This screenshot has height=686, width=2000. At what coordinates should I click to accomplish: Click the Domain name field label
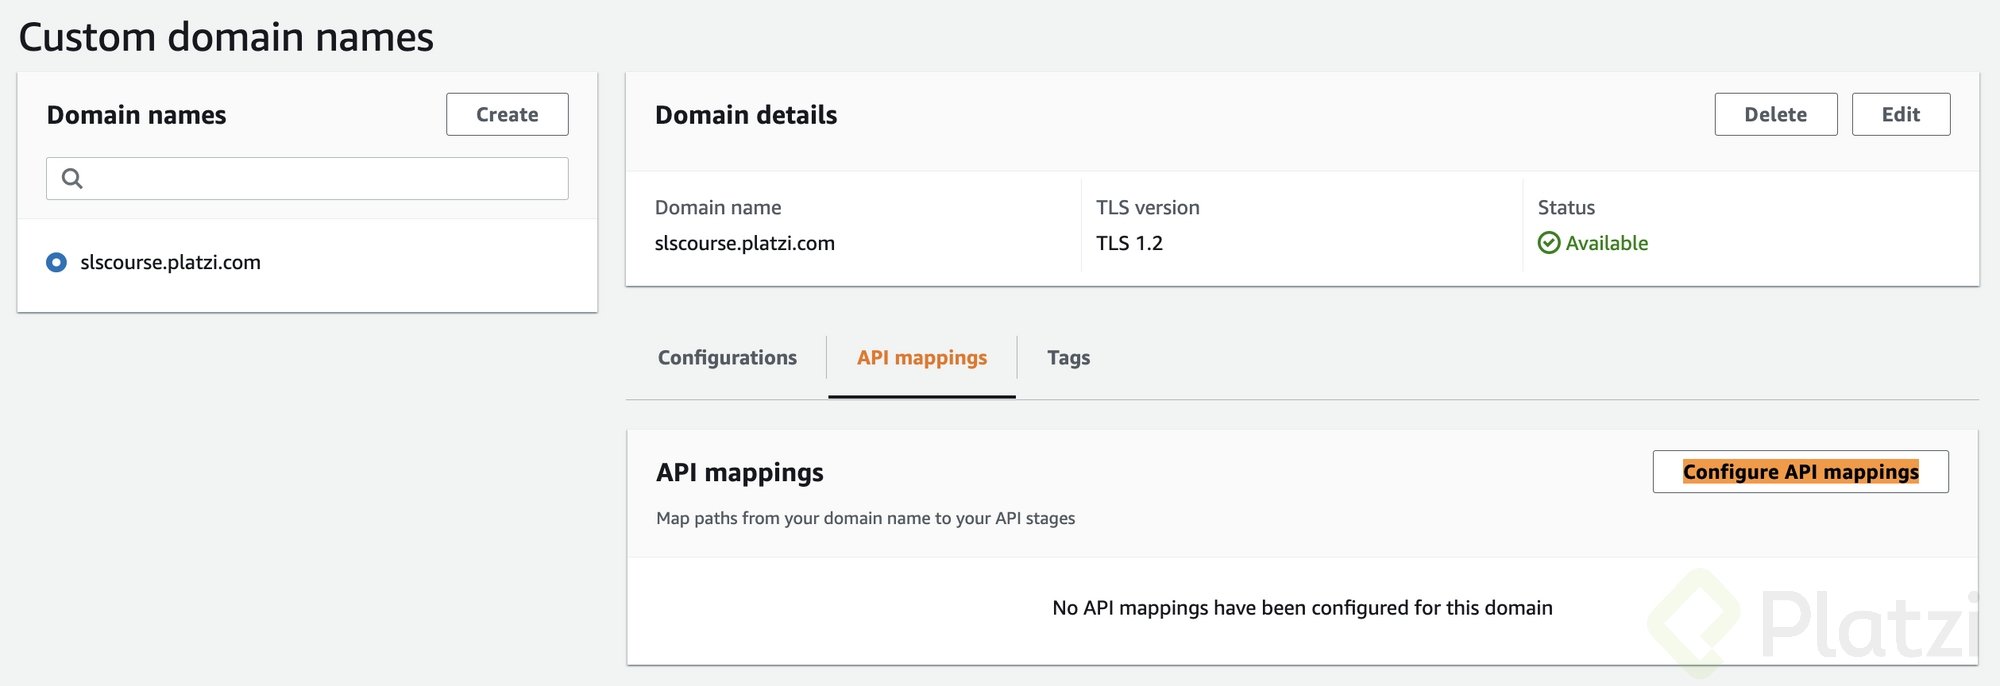click(718, 207)
